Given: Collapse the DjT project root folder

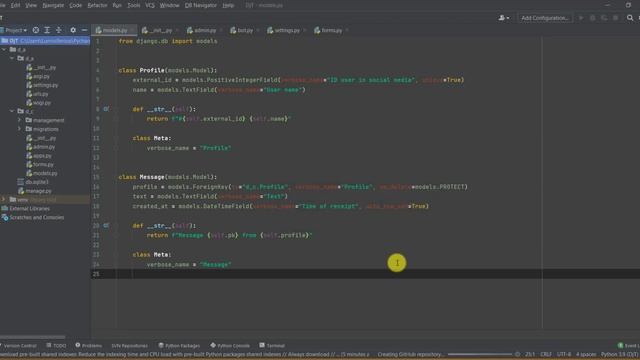Looking at the screenshot, I should [x=44, y=41].
